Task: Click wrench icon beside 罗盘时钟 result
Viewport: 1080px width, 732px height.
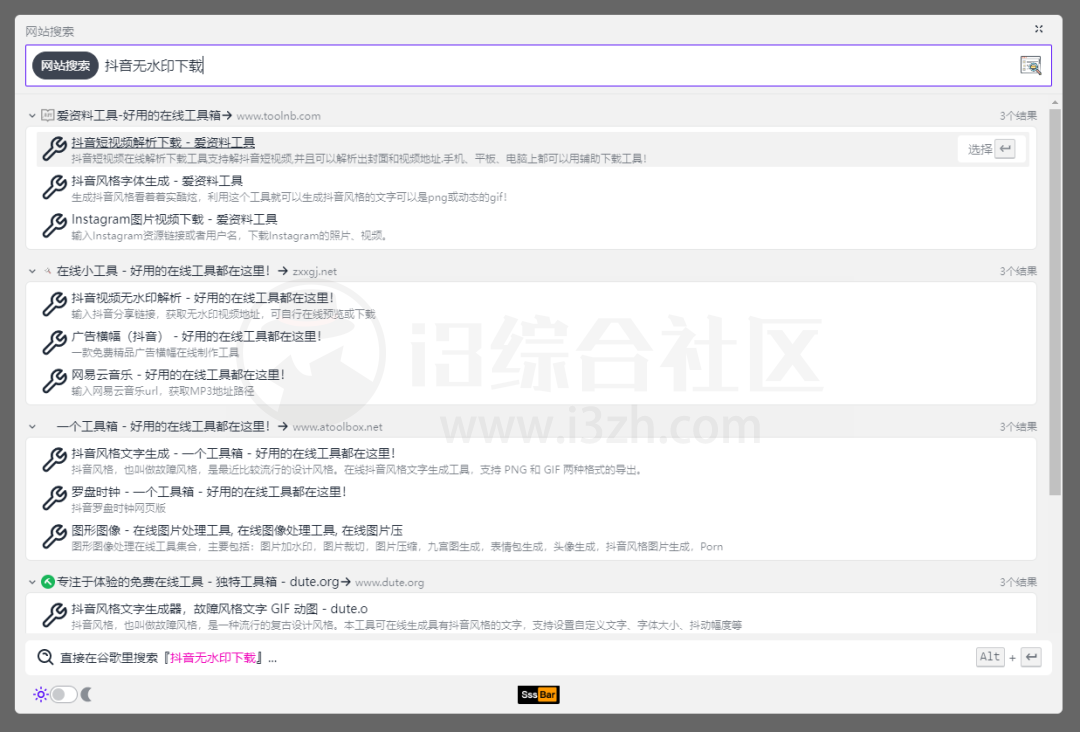Action: click(54, 499)
